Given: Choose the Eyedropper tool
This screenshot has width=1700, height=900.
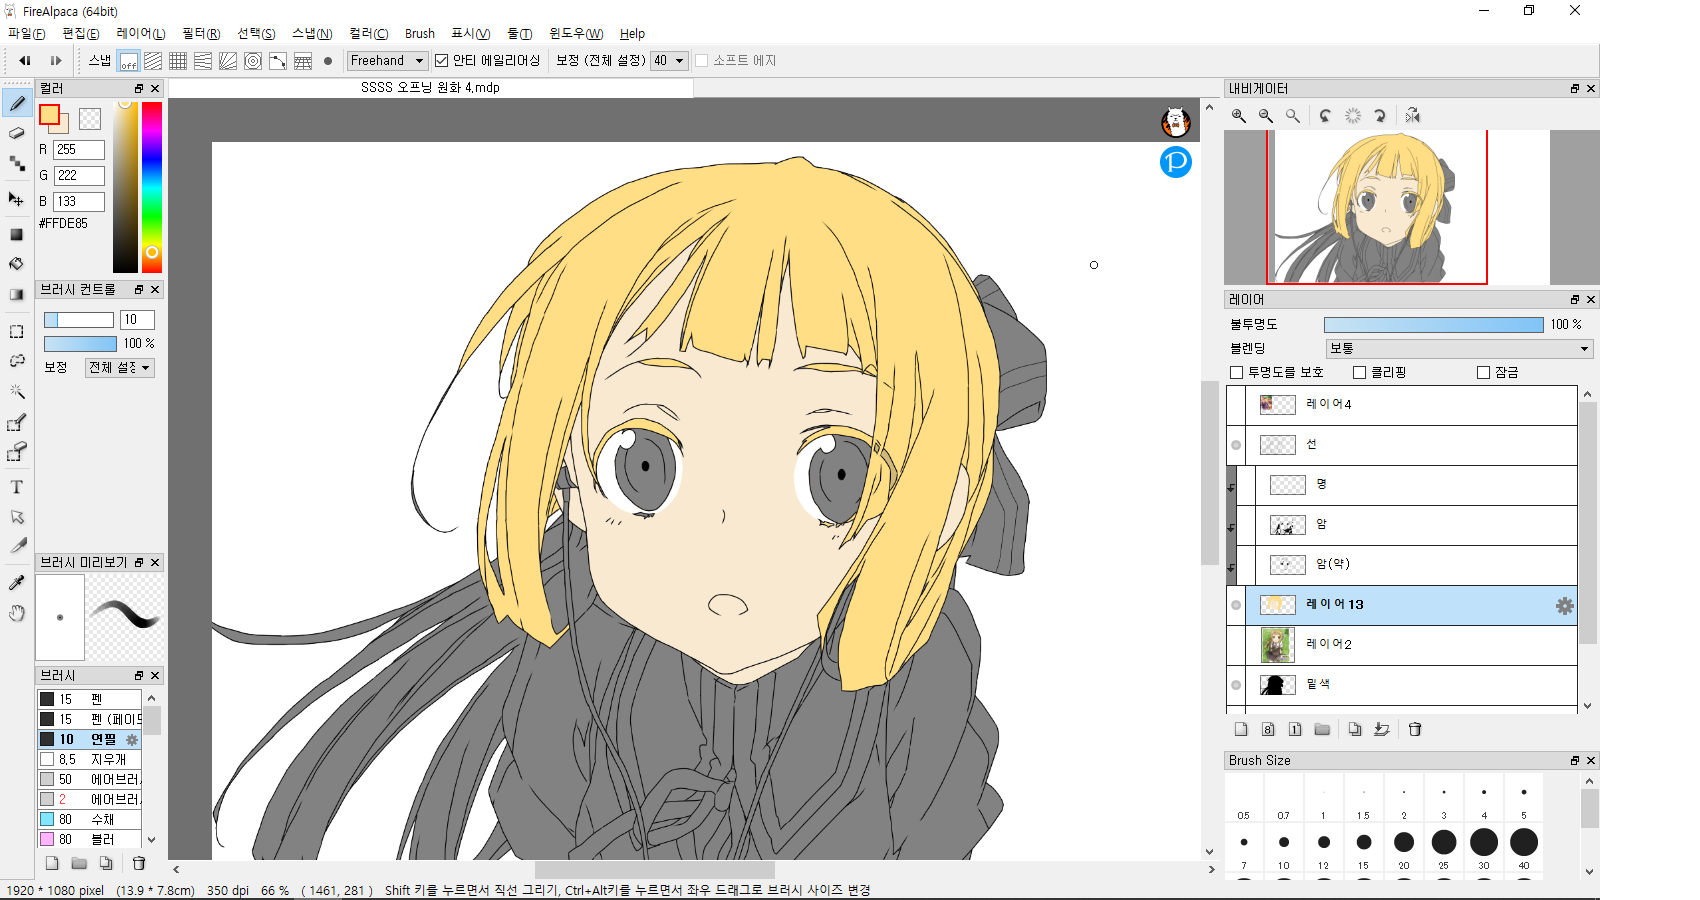Looking at the screenshot, I should click(x=17, y=582).
